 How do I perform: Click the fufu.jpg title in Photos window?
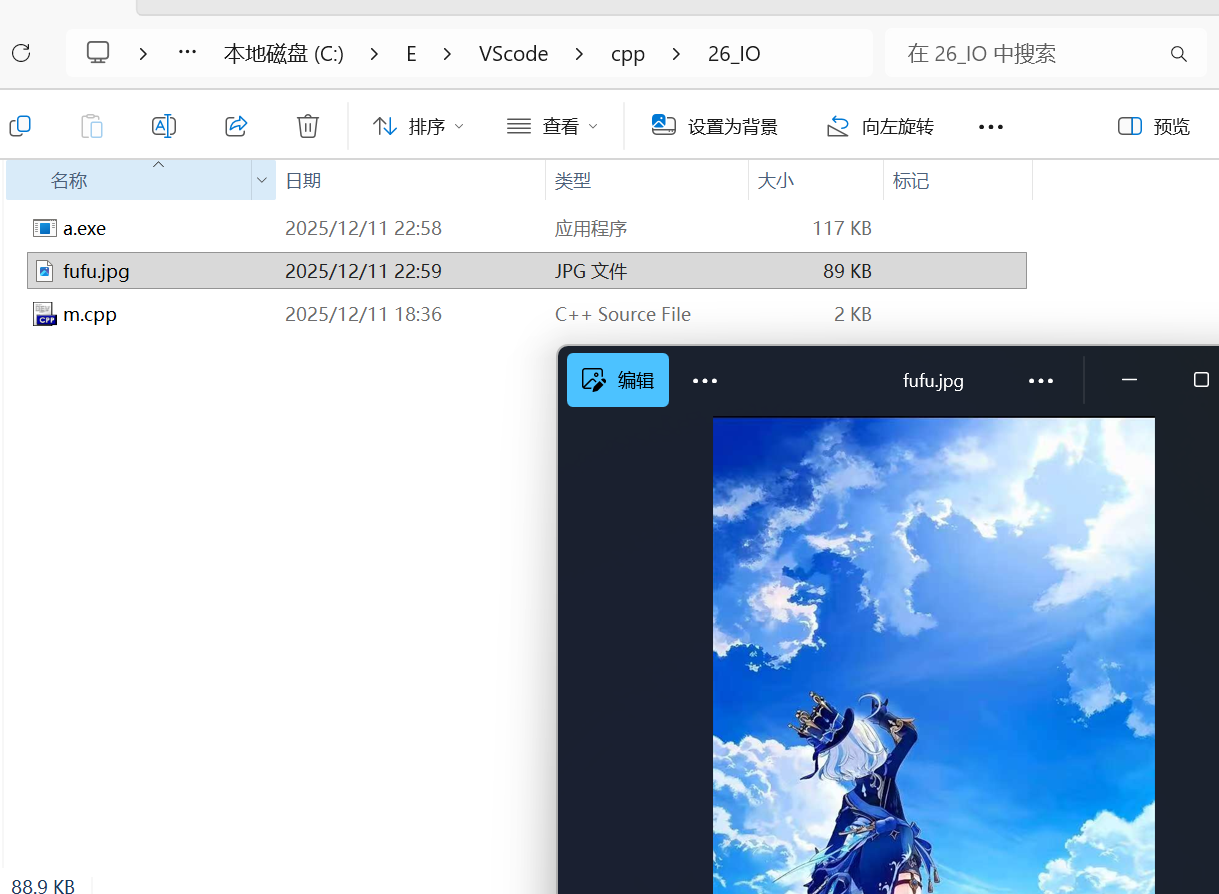[x=933, y=380]
